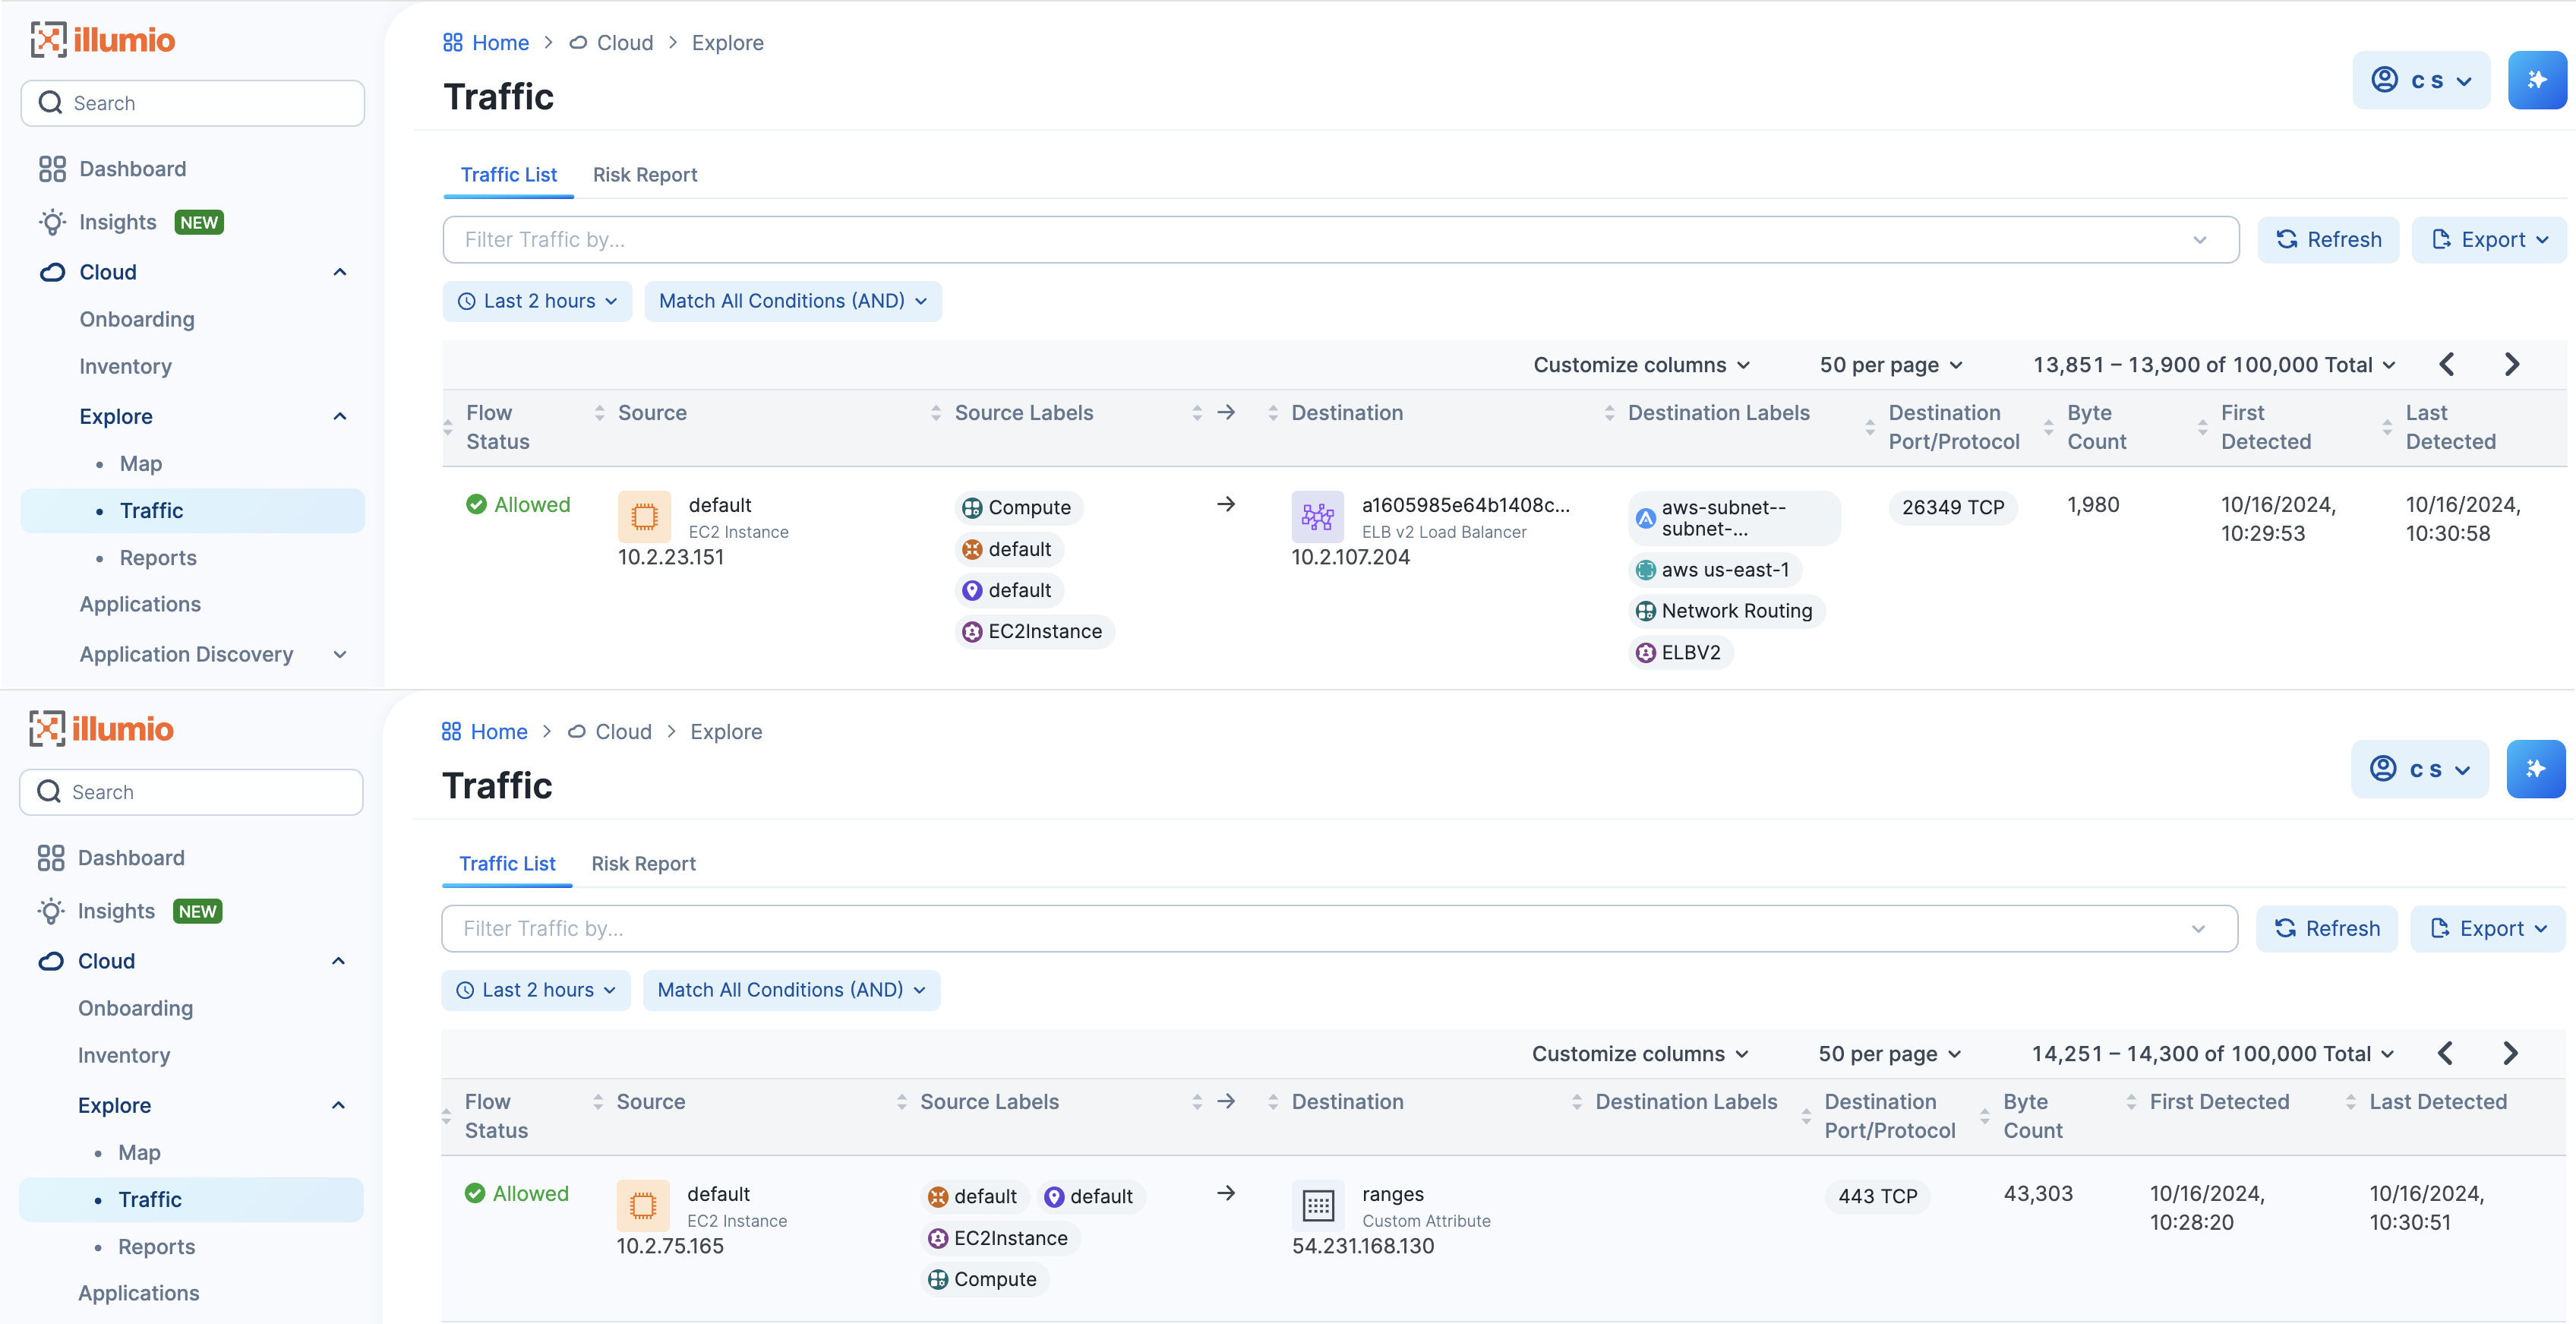Click the Insights lightbulb icon in the lower sidebar
This screenshot has width=2576, height=1324.
[51, 911]
